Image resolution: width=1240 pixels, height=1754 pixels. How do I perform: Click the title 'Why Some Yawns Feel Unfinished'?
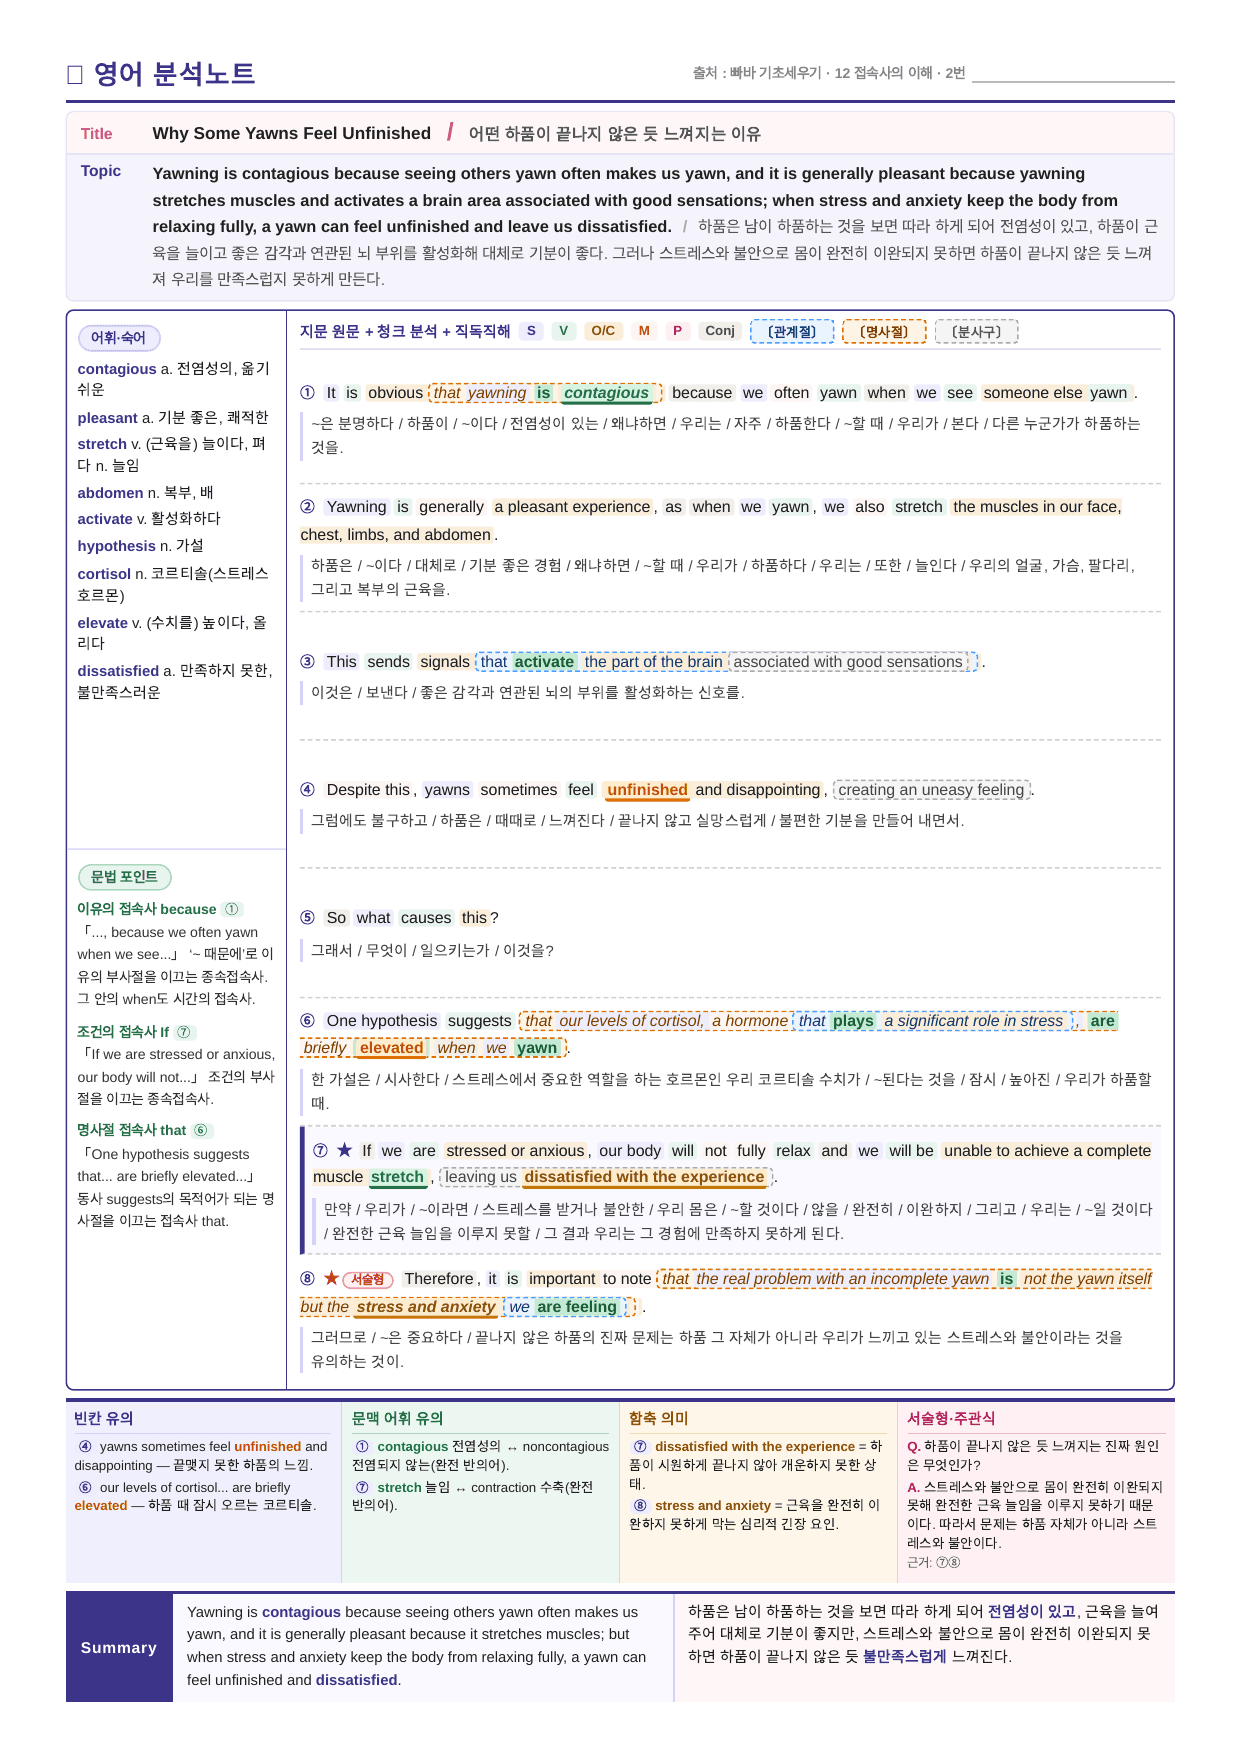click(x=292, y=133)
